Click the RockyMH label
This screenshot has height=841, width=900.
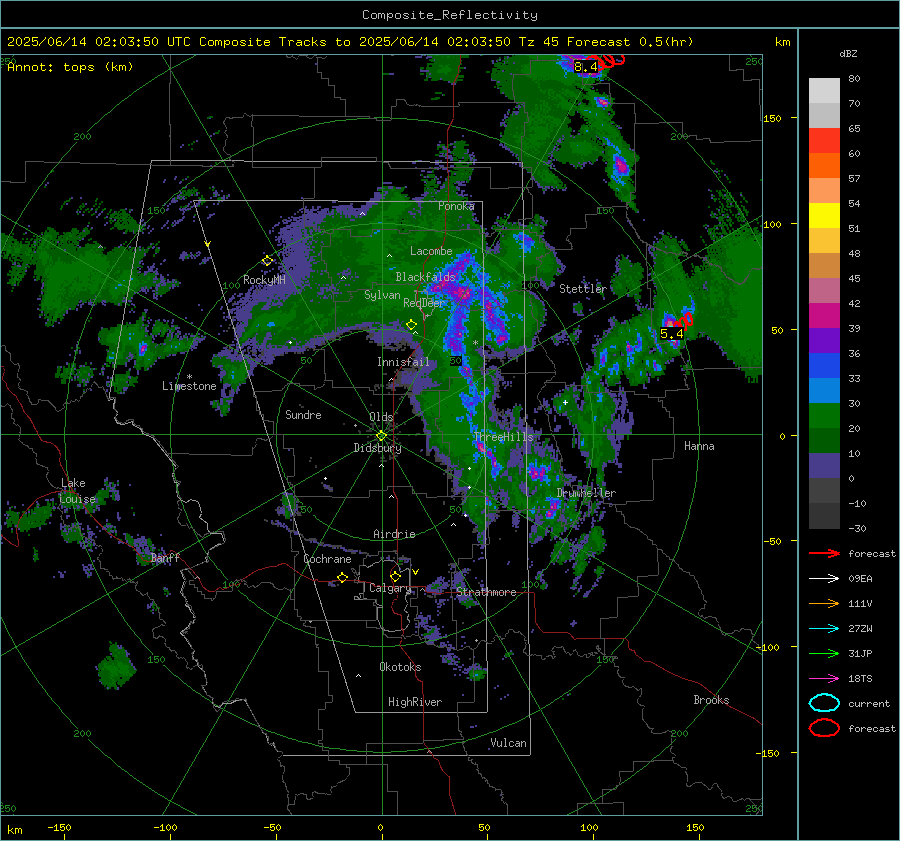264,280
